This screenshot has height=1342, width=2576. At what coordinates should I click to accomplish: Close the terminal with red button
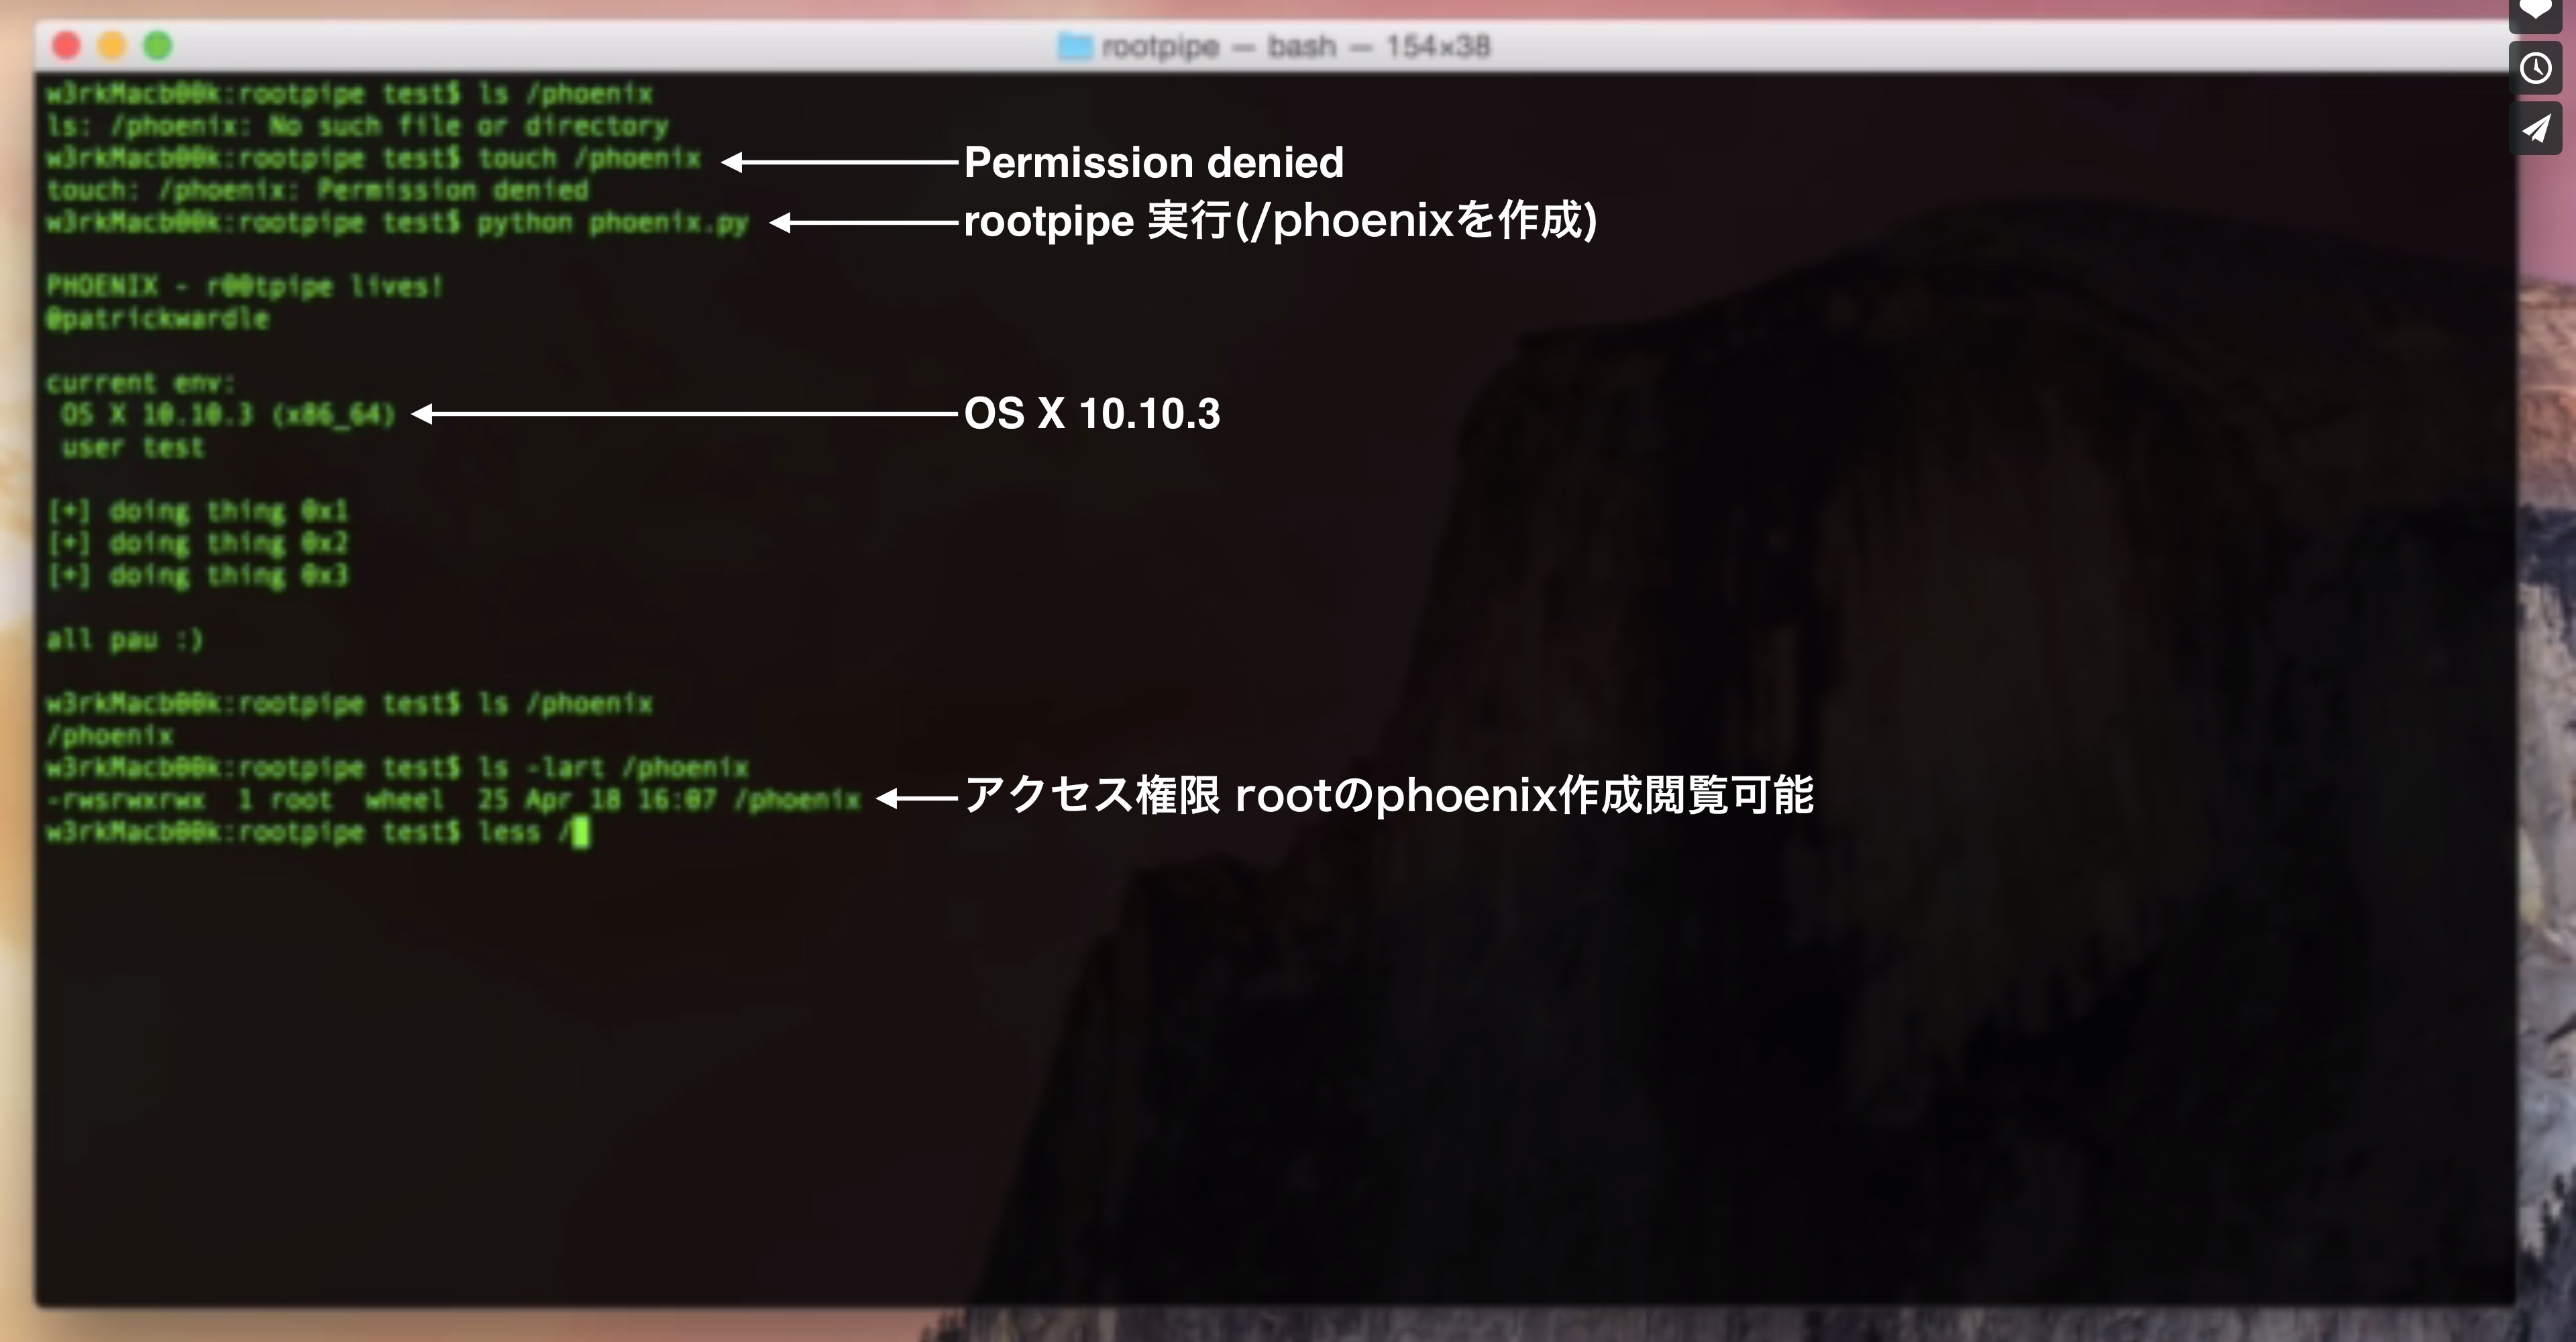click(x=66, y=46)
